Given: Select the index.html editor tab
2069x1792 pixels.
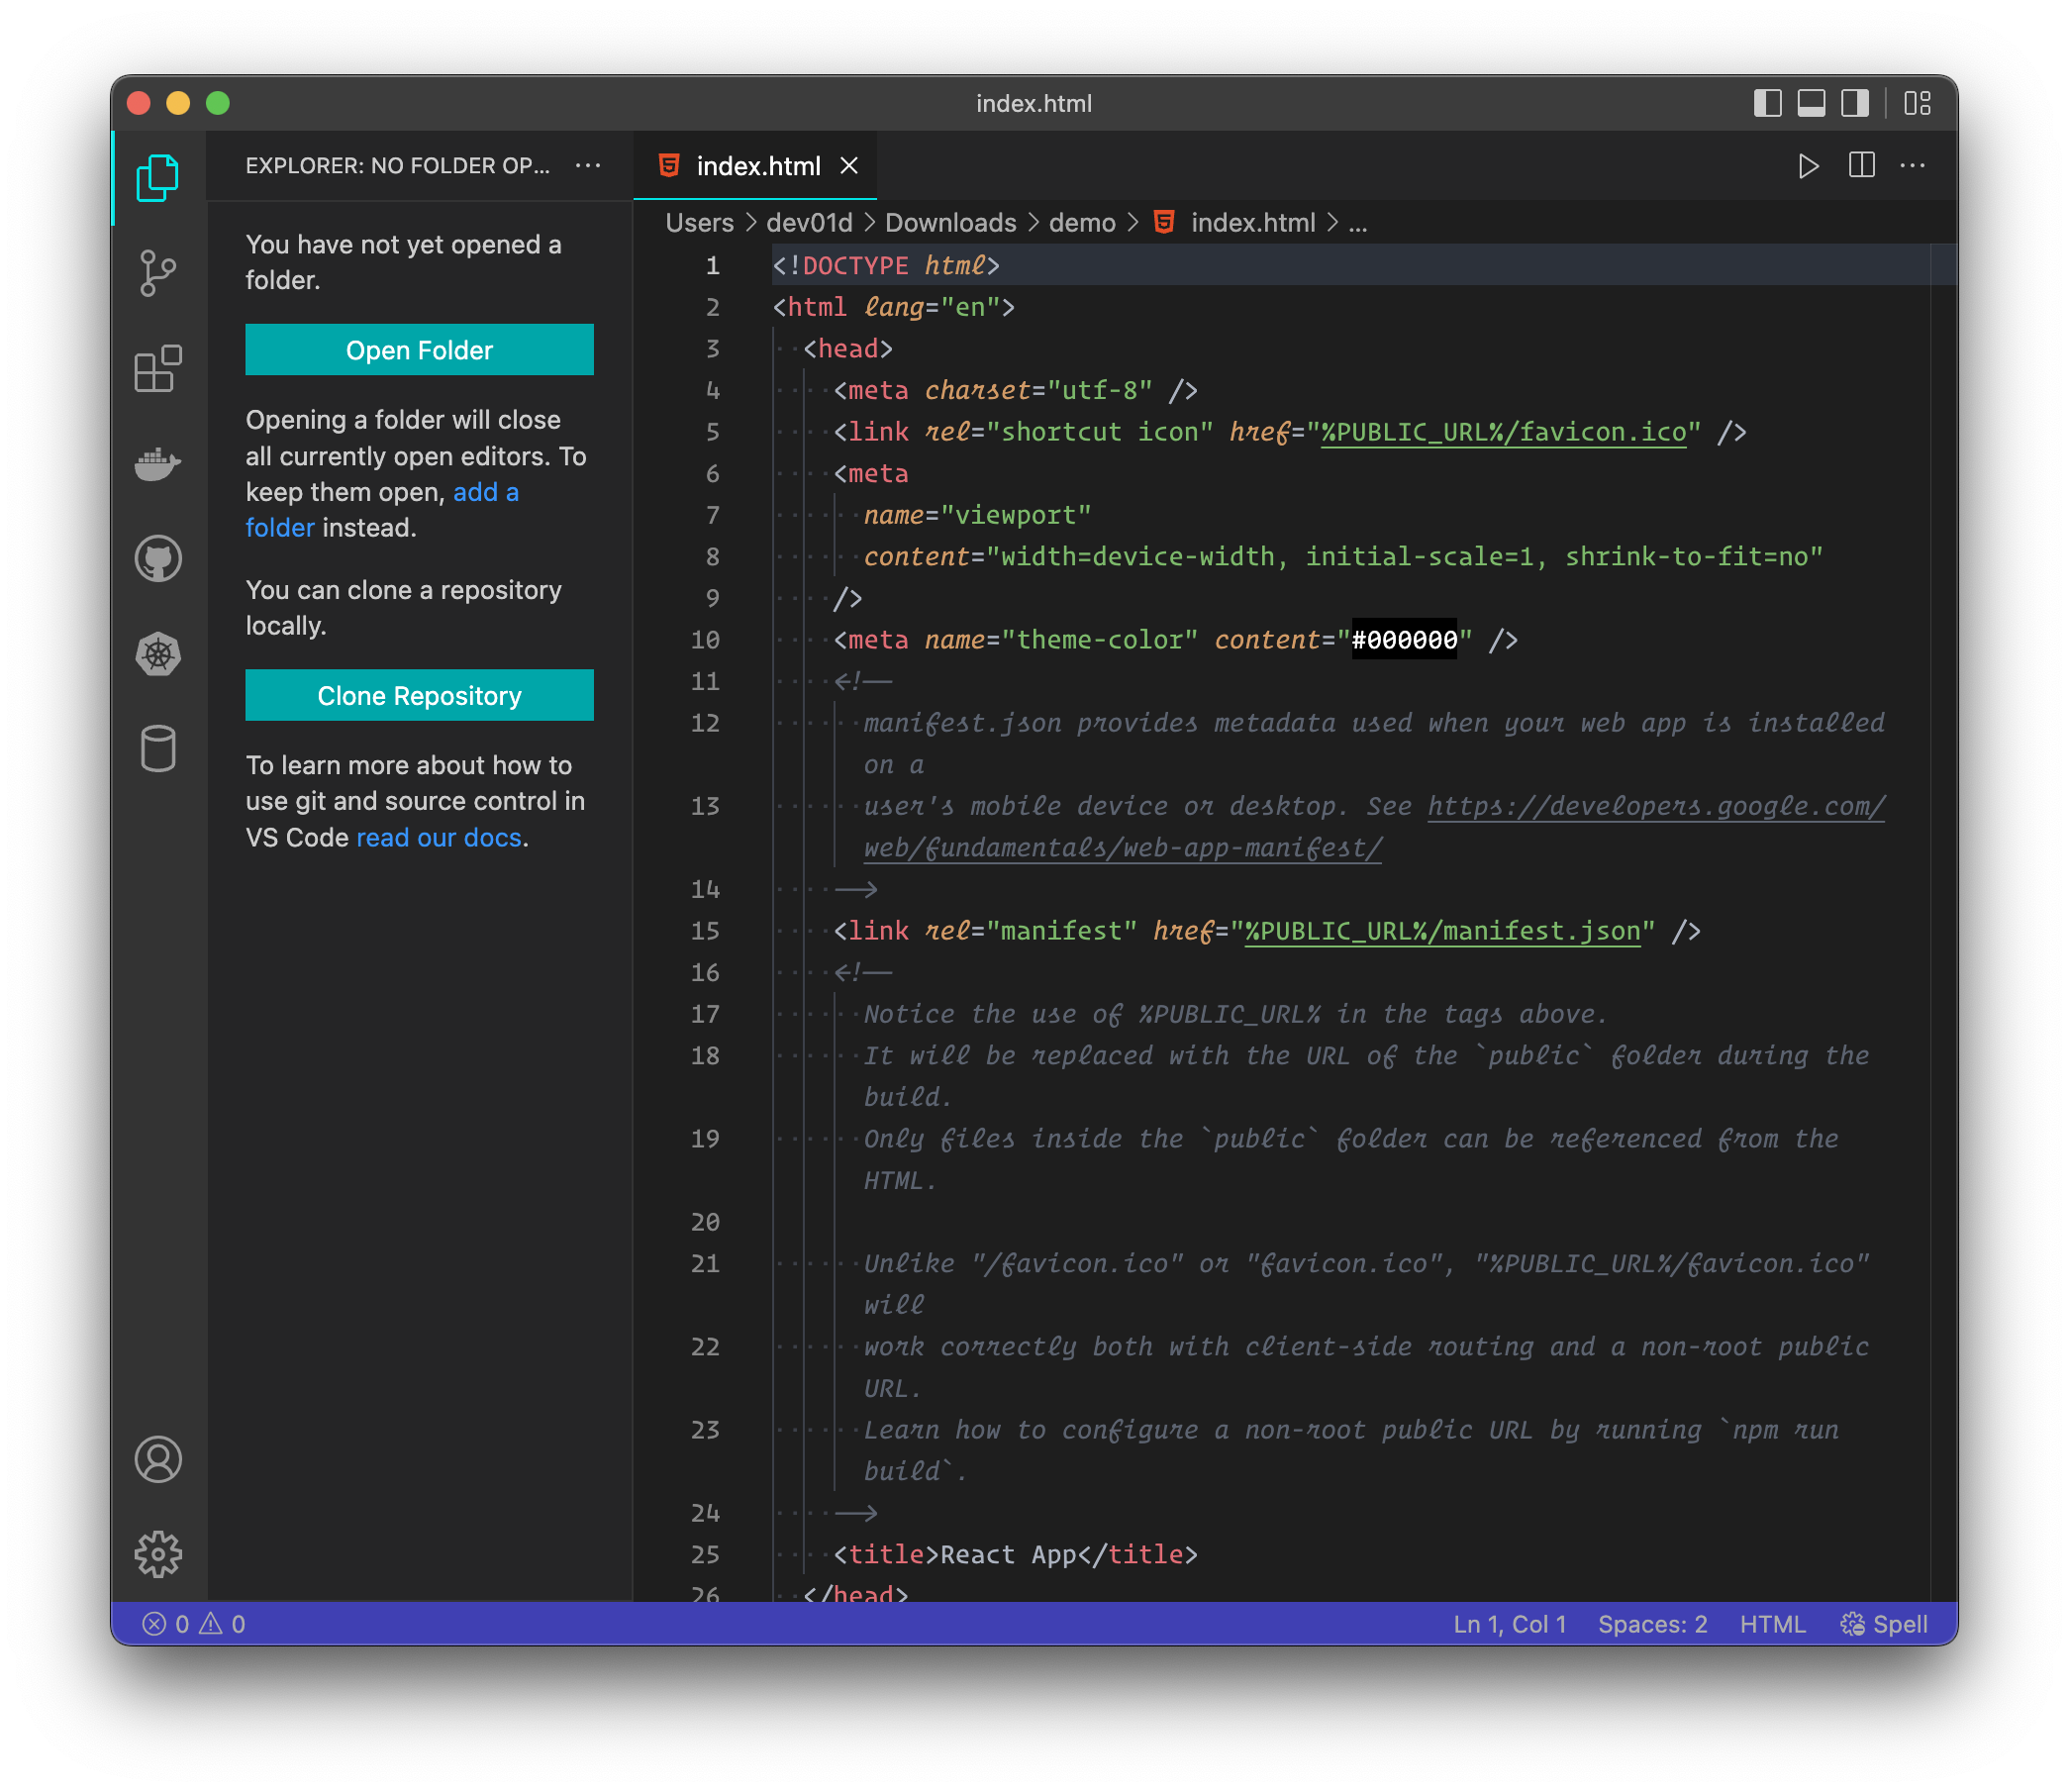Looking at the screenshot, I should tap(757, 166).
